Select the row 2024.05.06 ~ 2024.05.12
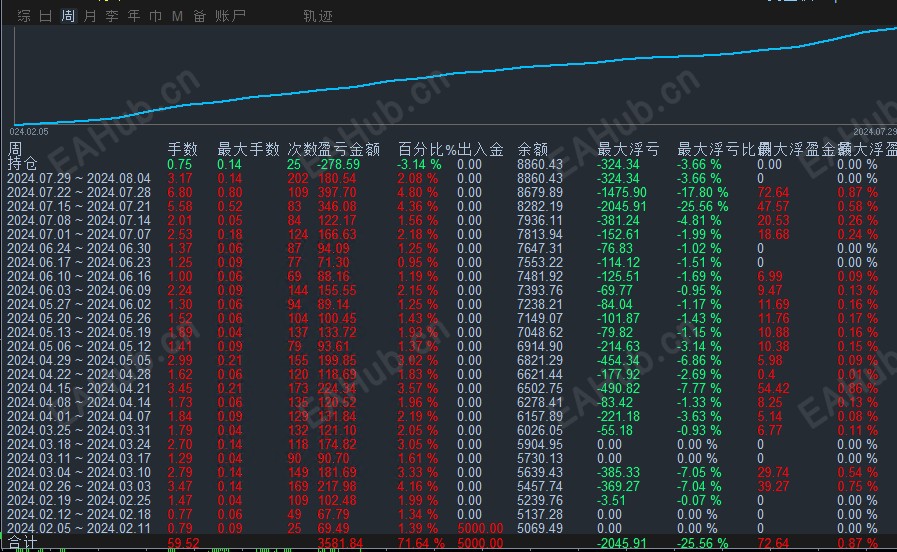Viewport: 897px width, 552px height. click(x=448, y=347)
